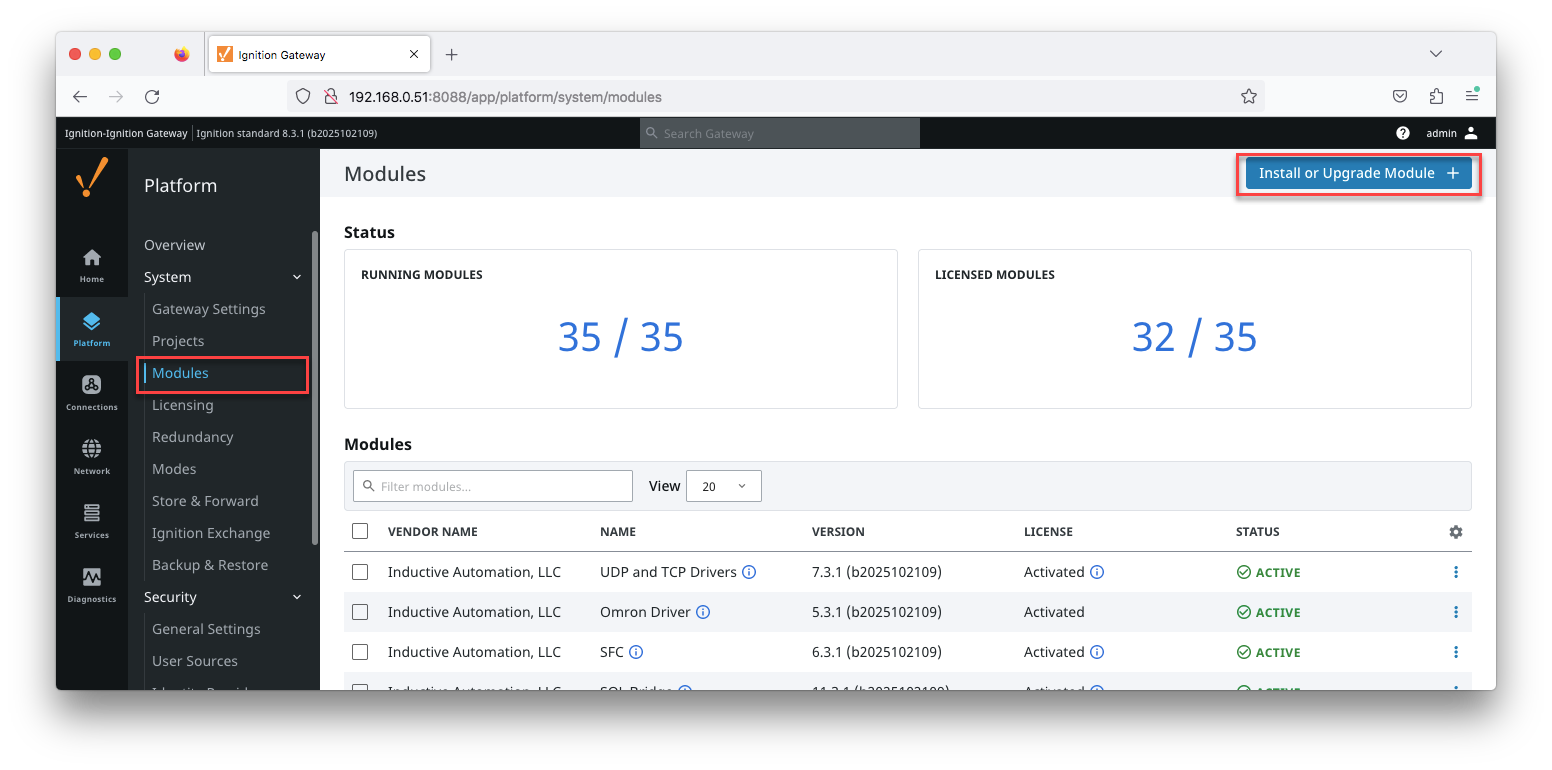Go to Licensing in the sidebar
The height and width of the screenshot is (770, 1552).
pos(183,405)
